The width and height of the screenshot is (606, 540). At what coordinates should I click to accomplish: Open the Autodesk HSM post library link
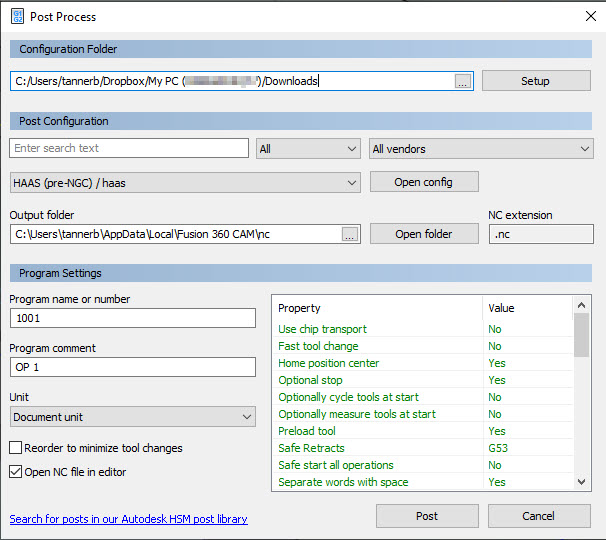(128, 519)
